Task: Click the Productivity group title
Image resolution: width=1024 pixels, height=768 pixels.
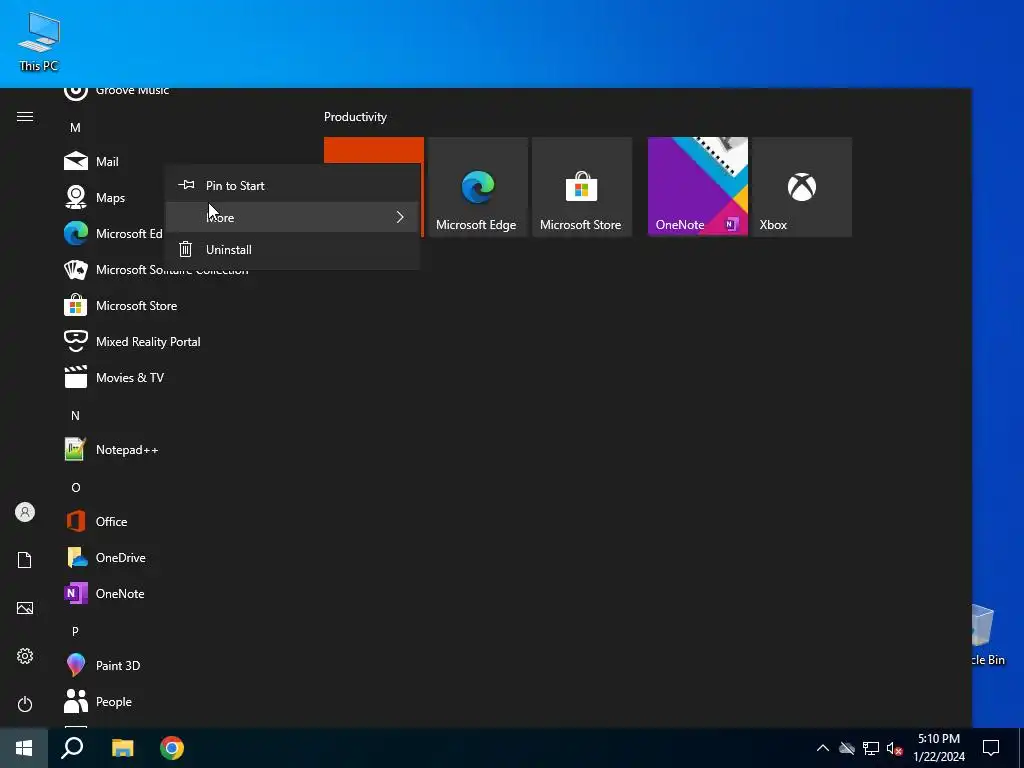Action: coord(355,117)
